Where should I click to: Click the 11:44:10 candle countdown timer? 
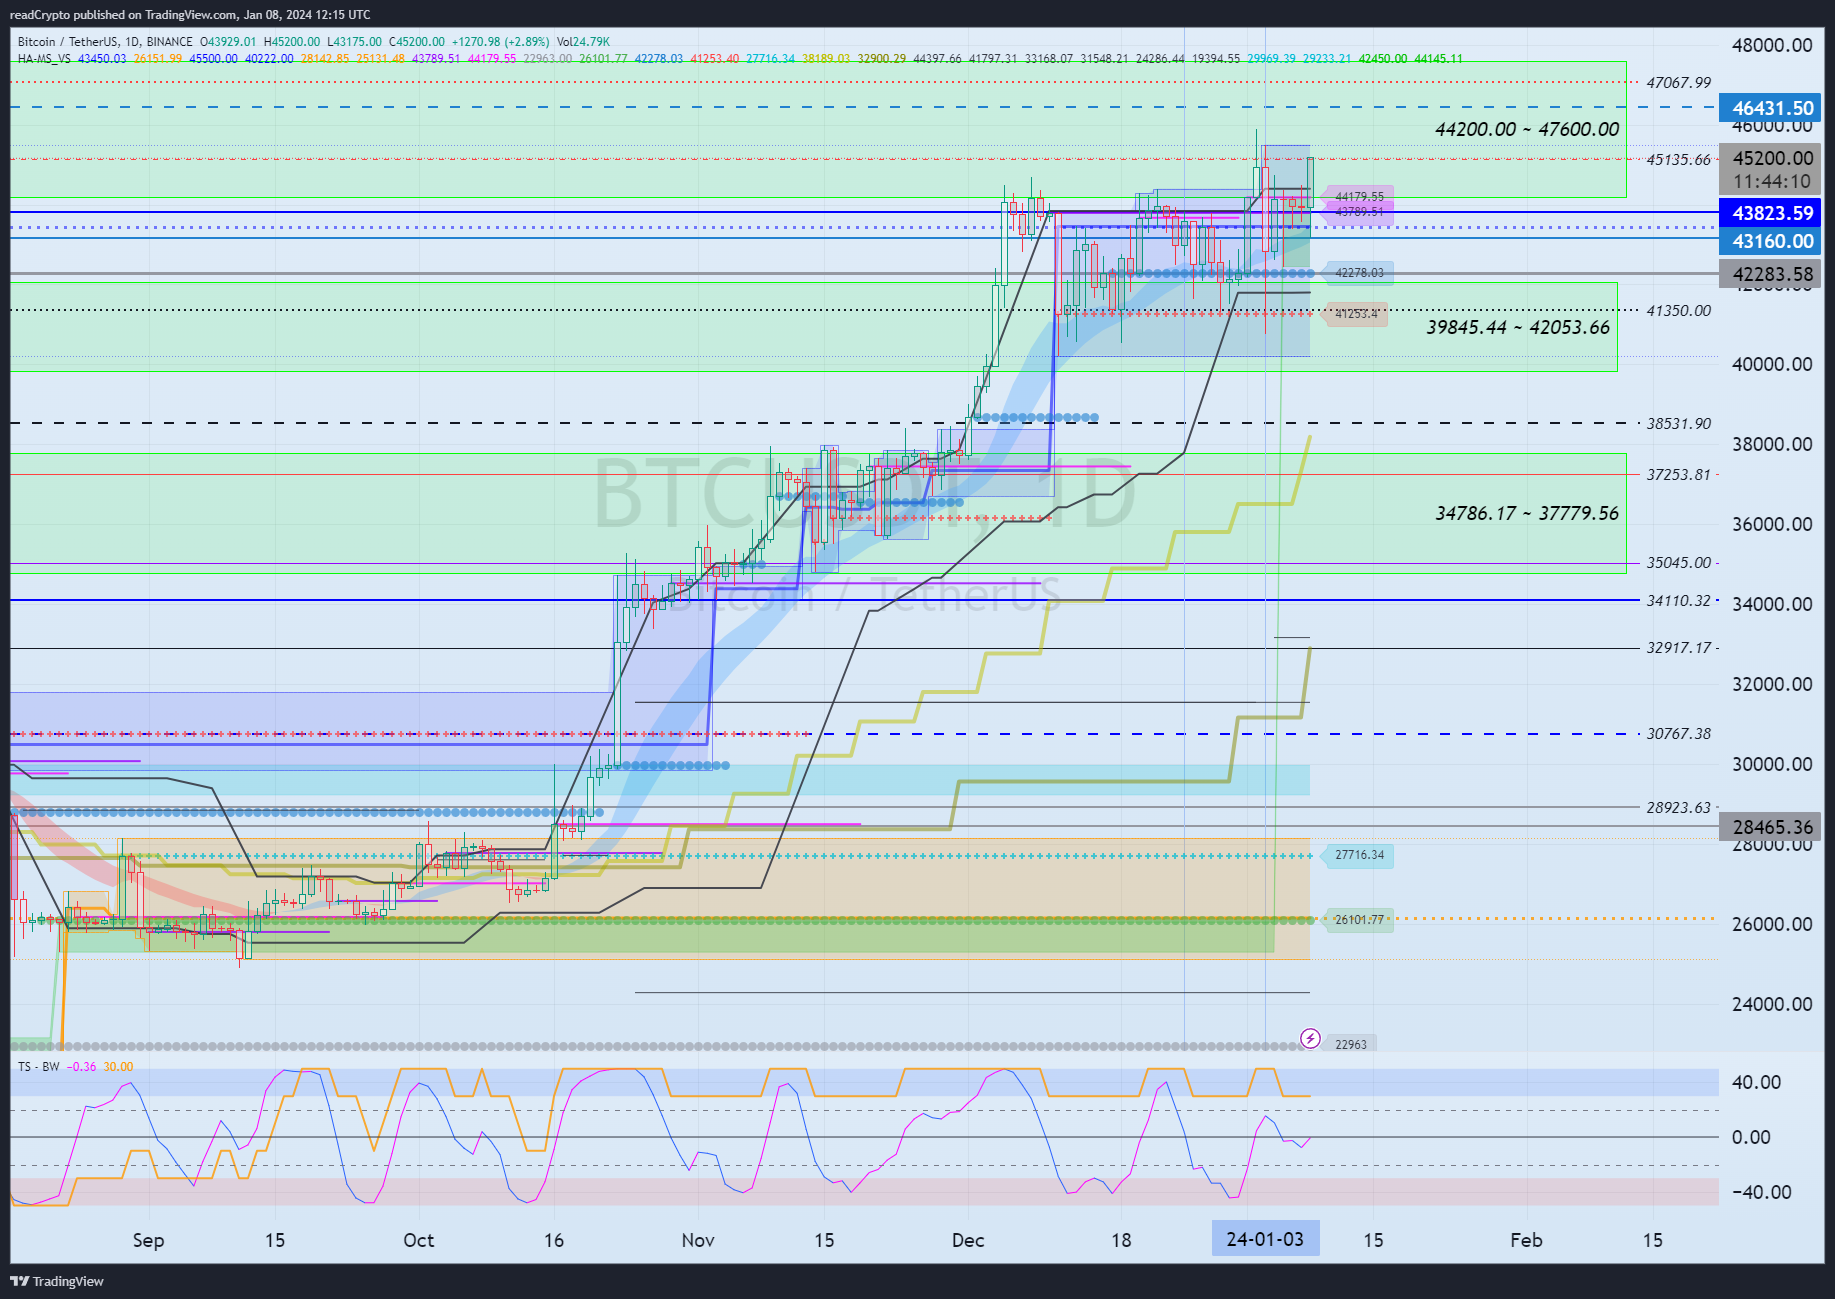[x=1772, y=182]
